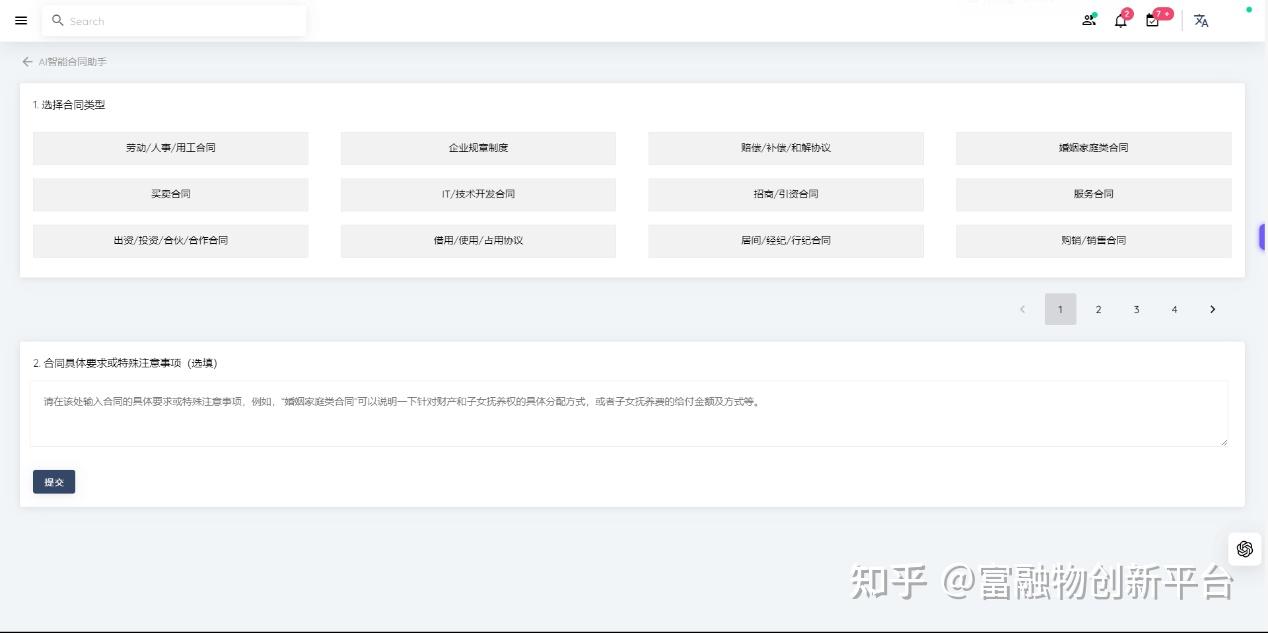Open the language translation icon
This screenshot has width=1268, height=633.
[1201, 20]
